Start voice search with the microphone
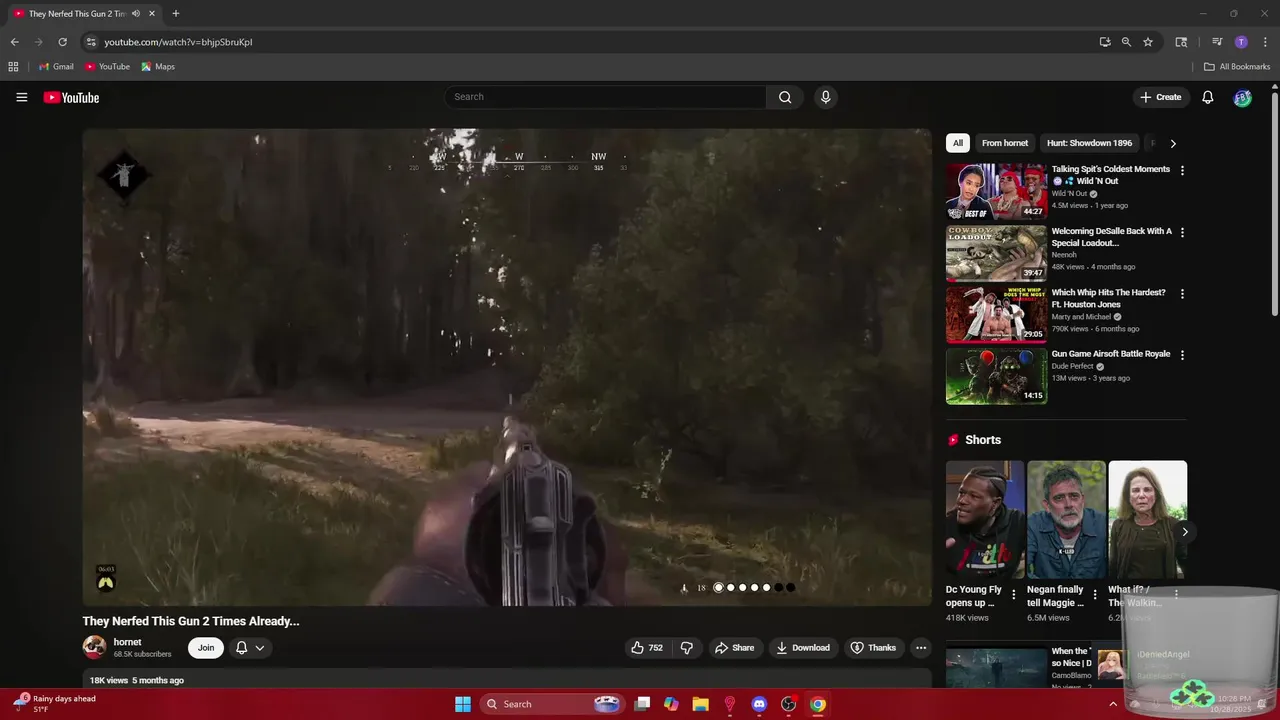This screenshot has width=1280, height=720. coord(825,97)
